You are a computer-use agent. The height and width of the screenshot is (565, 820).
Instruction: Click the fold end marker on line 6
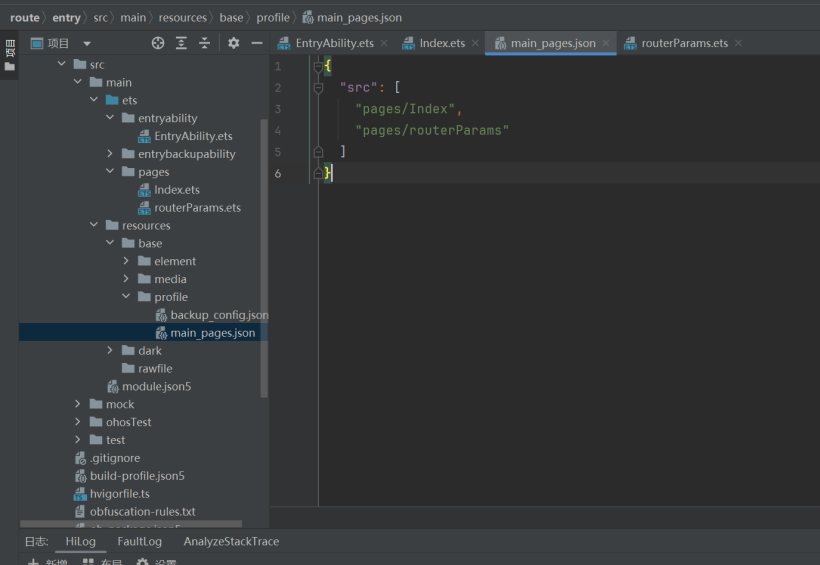point(318,173)
